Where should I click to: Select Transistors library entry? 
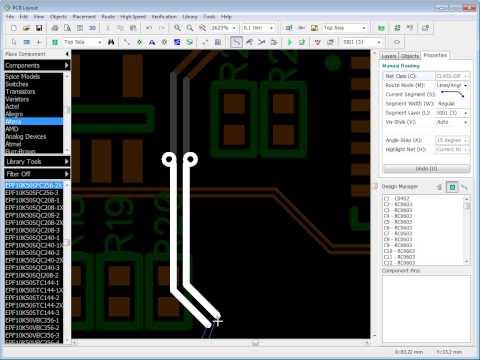pyautogui.click(x=34, y=92)
